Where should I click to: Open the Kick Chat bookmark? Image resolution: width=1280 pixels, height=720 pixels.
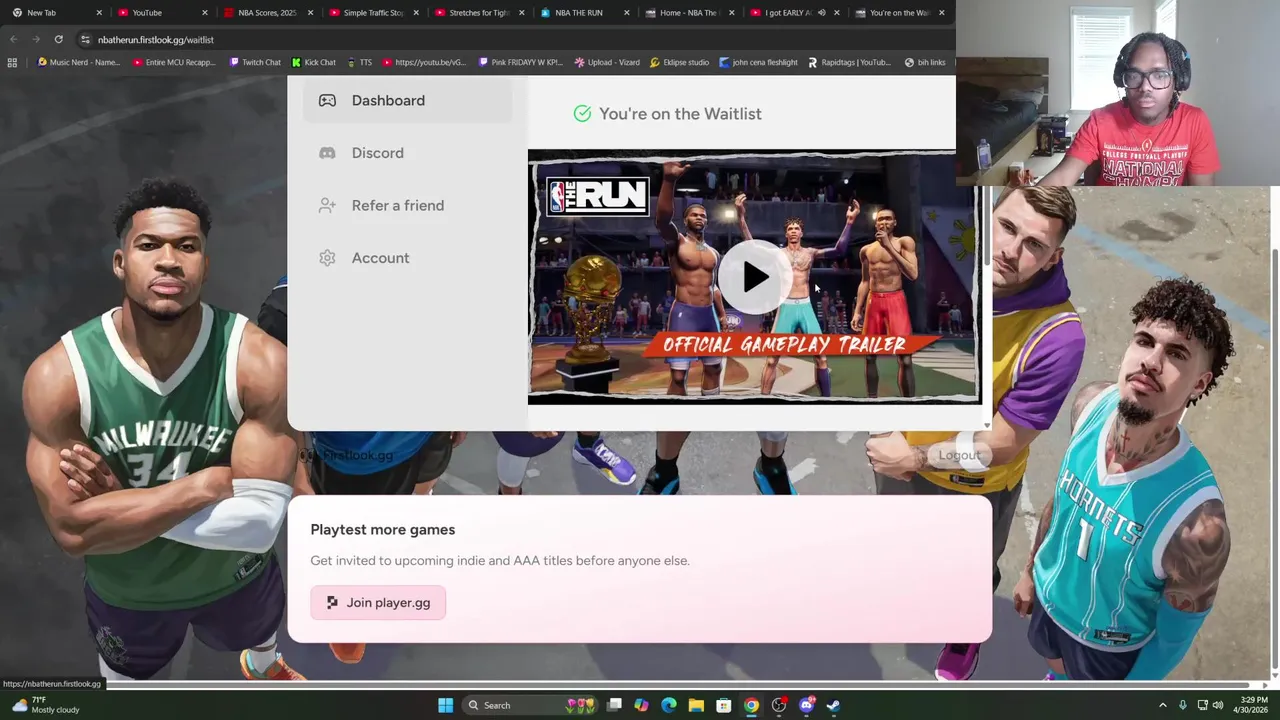[x=314, y=62]
